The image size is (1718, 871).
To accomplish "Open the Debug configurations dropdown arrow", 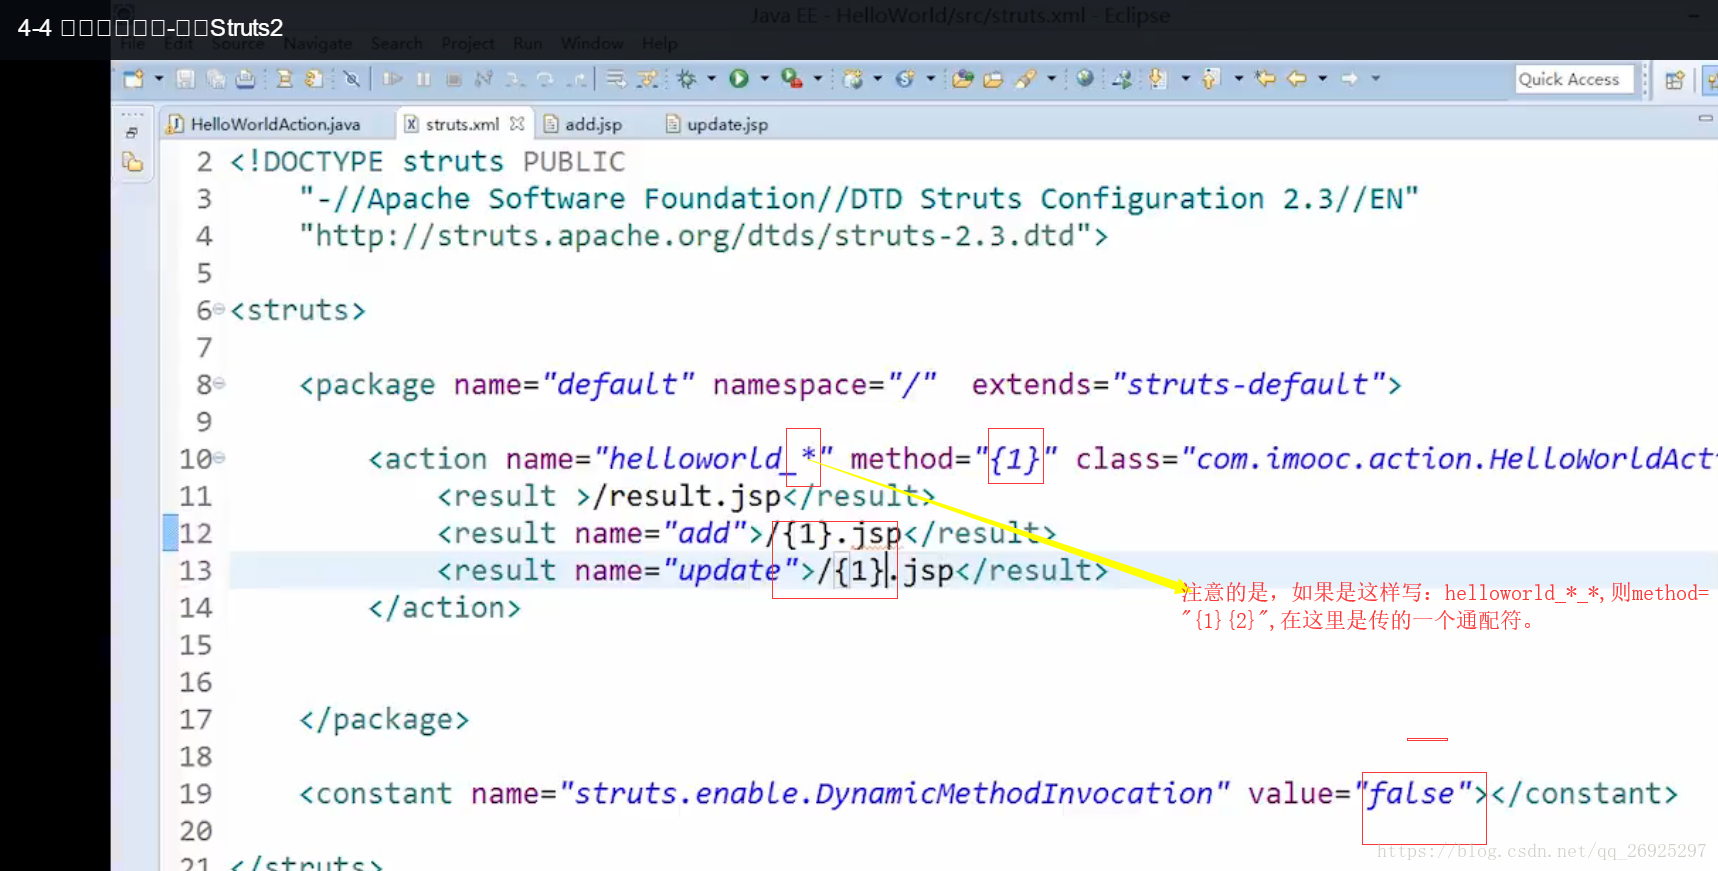I will 712,78.
